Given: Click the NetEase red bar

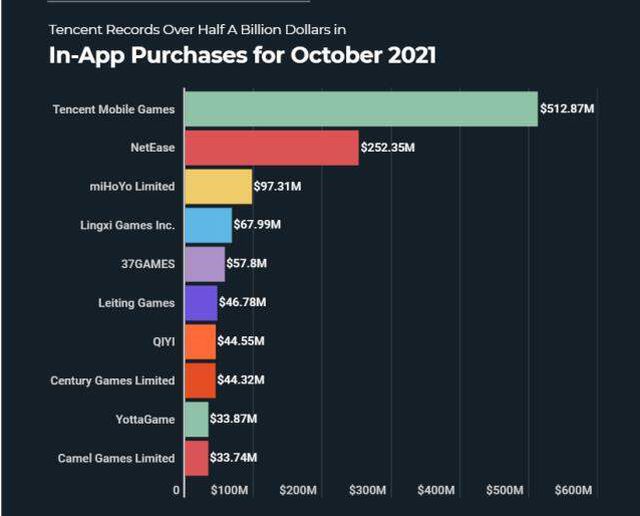Looking at the screenshot, I should tap(272, 148).
